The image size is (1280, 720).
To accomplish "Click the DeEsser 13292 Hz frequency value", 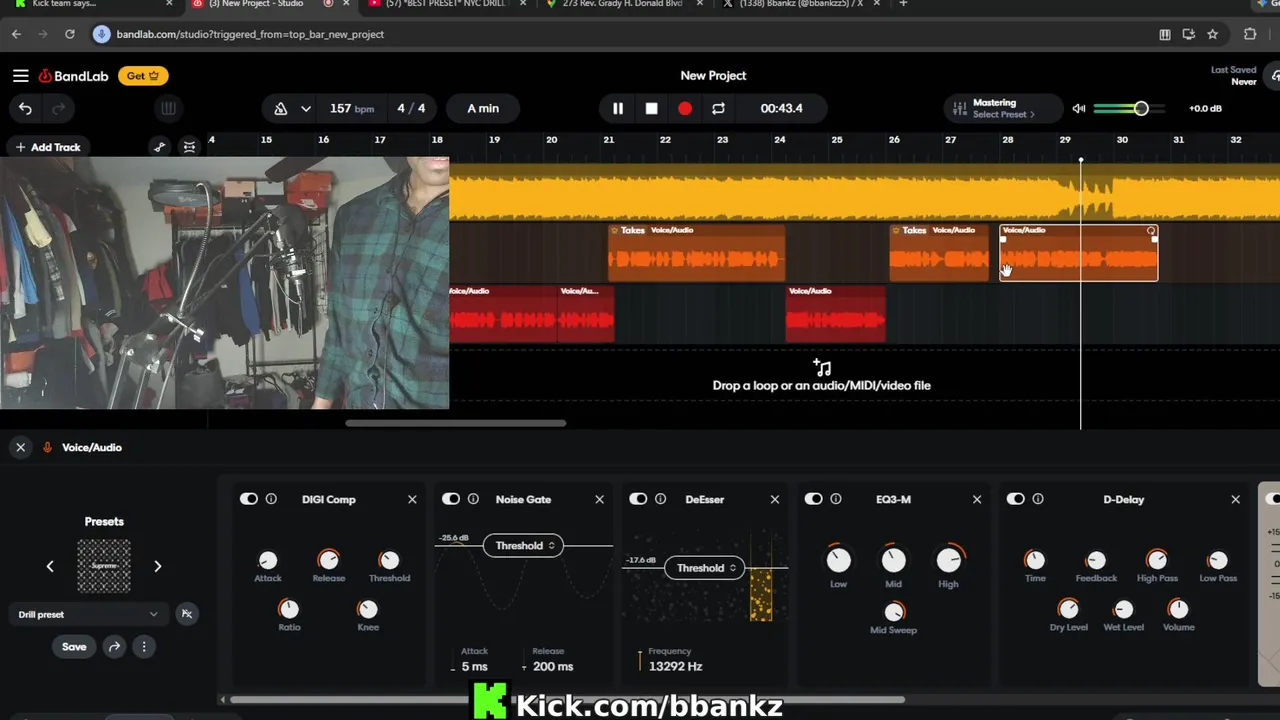I will tap(675, 666).
